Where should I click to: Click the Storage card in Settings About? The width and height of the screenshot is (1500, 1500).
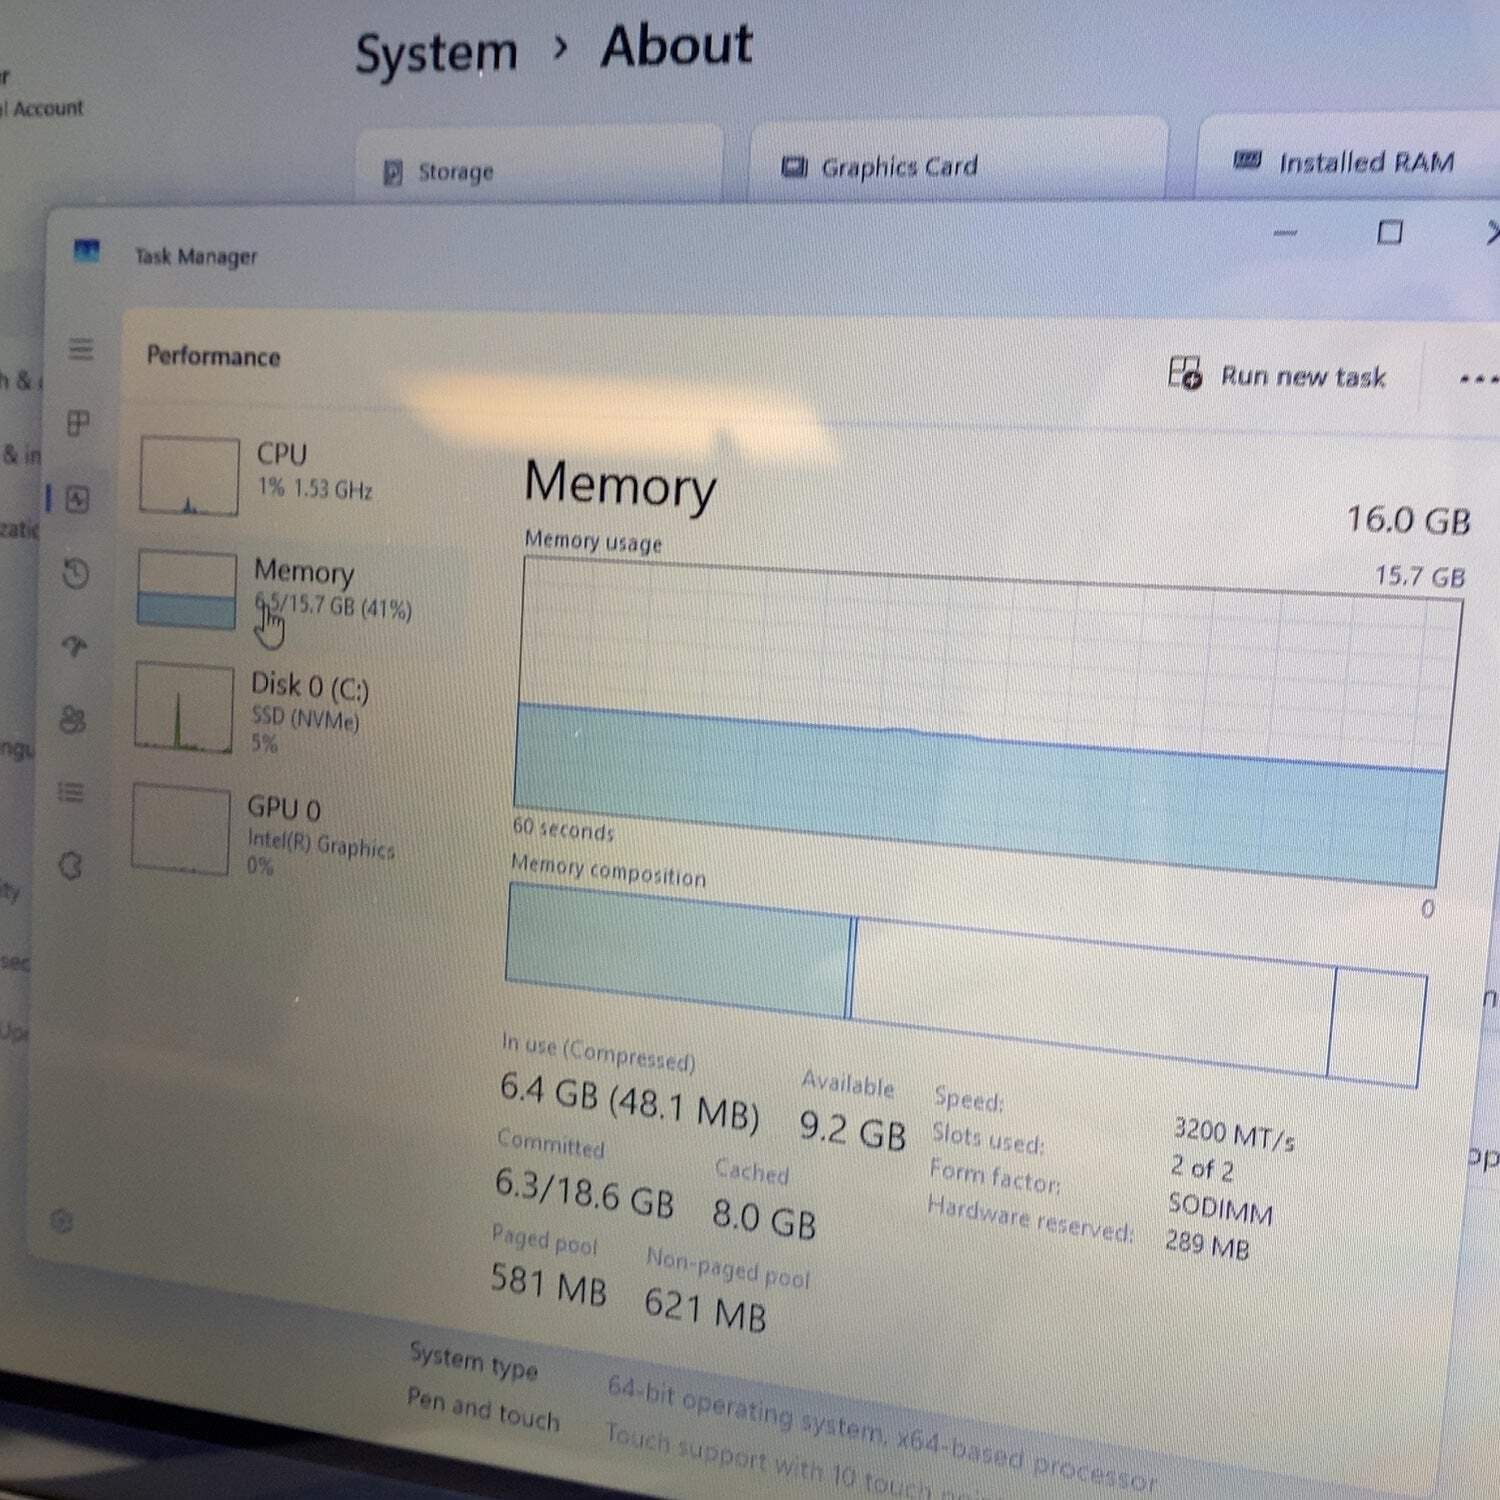[540, 165]
